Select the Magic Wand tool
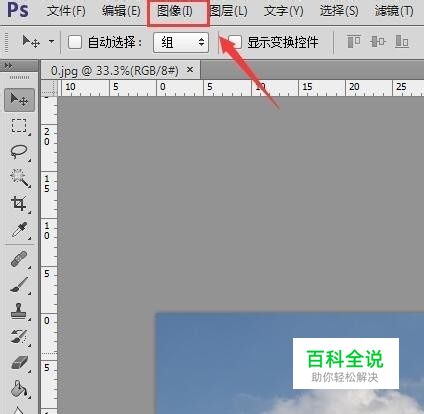Screen dimensions: 424x414 (19, 178)
